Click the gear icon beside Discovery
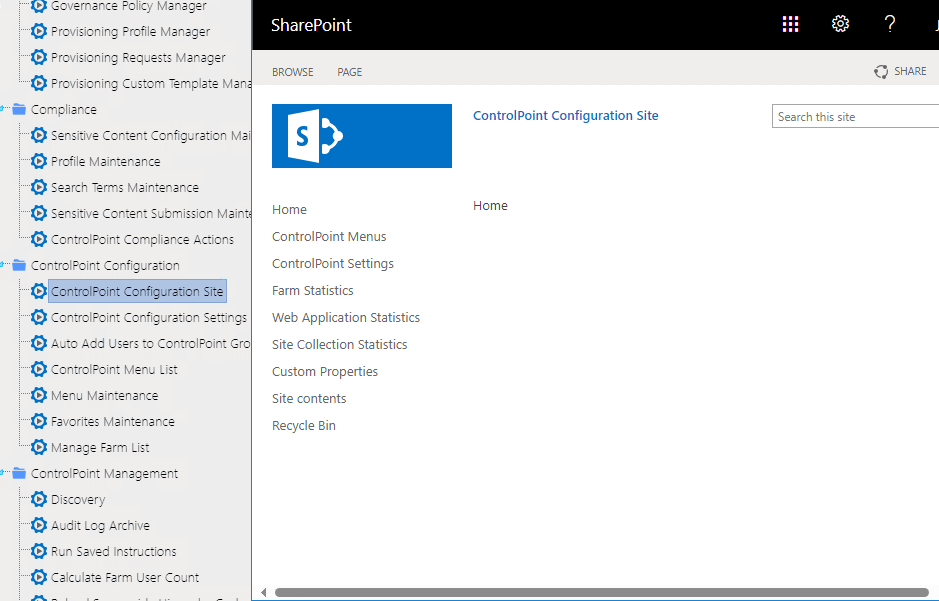Image resolution: width=939 pixels, height=601 pixels. point(38,499)
